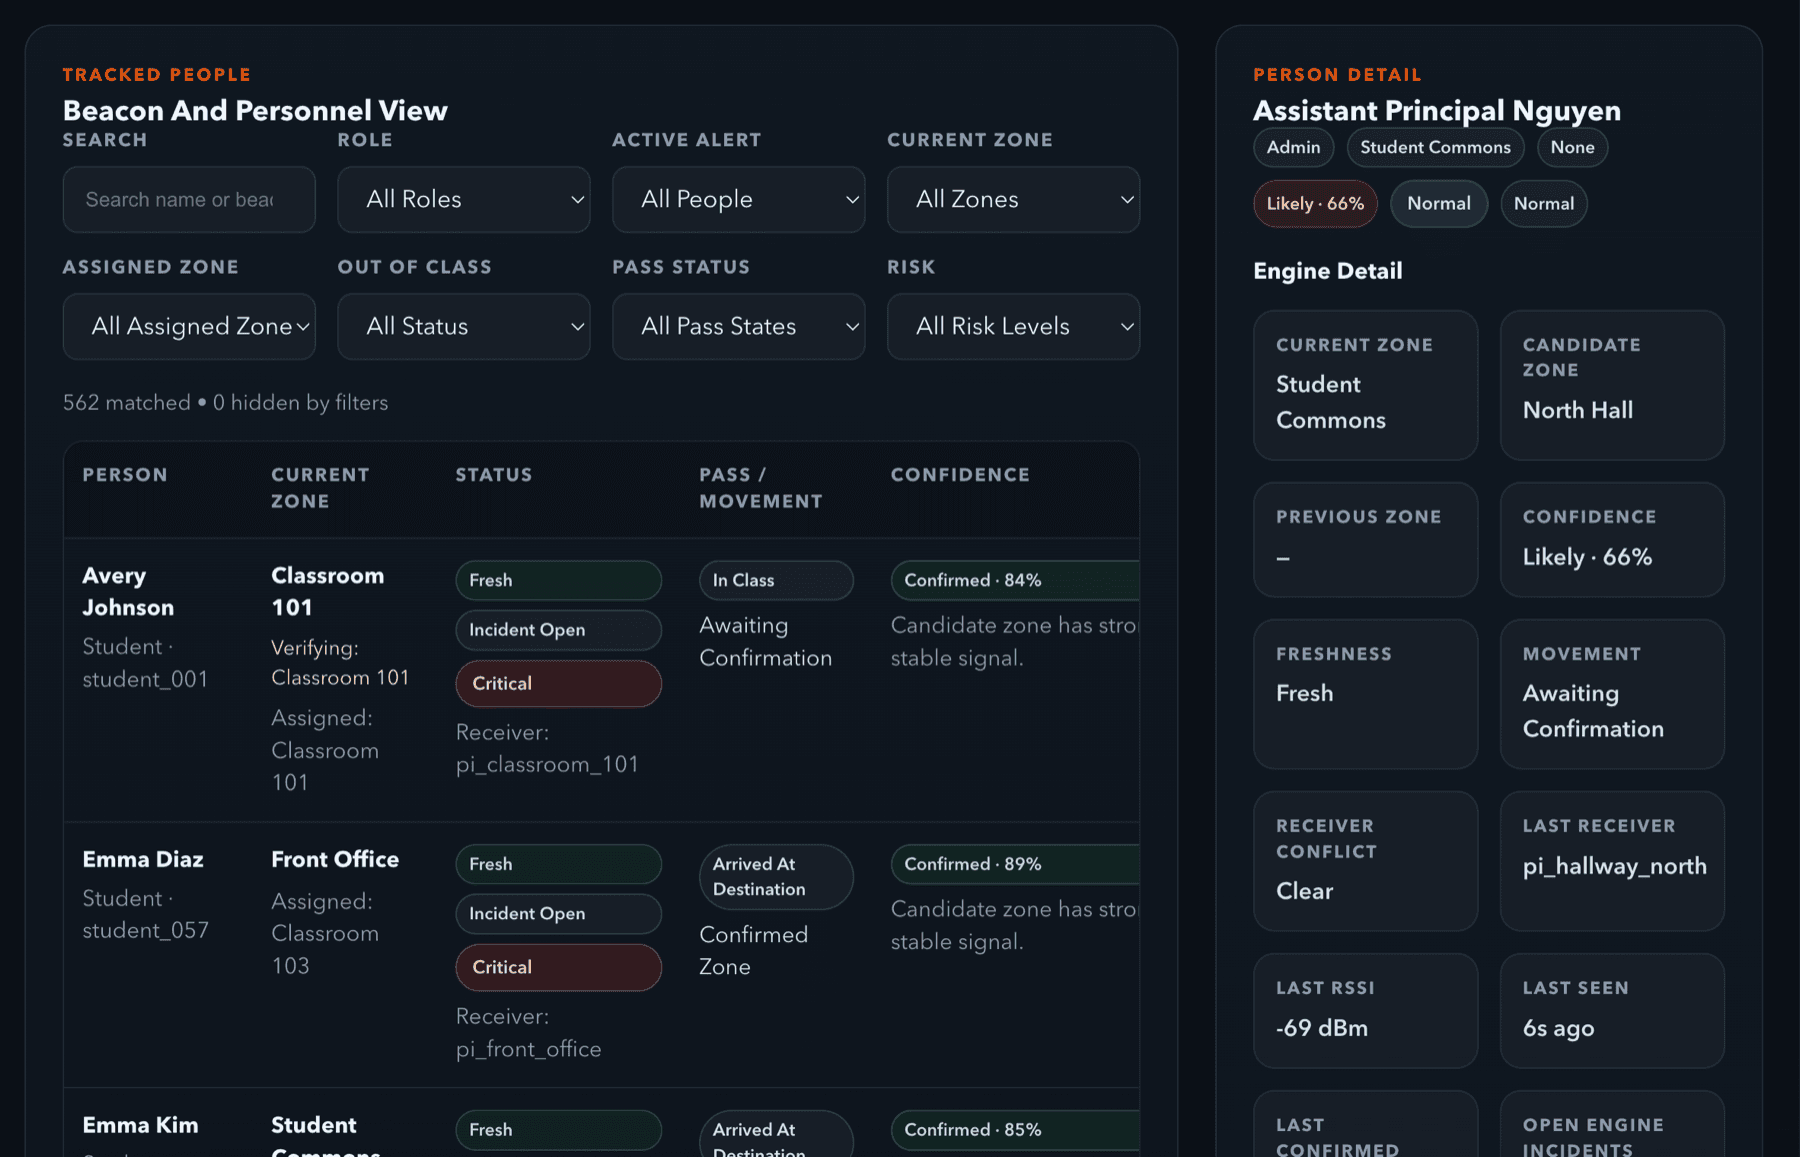The height and width of the screenshot is (1157, 1800).
Task: Click the Candidate Zone North Hall card
Action: (x=1612, y=385)
